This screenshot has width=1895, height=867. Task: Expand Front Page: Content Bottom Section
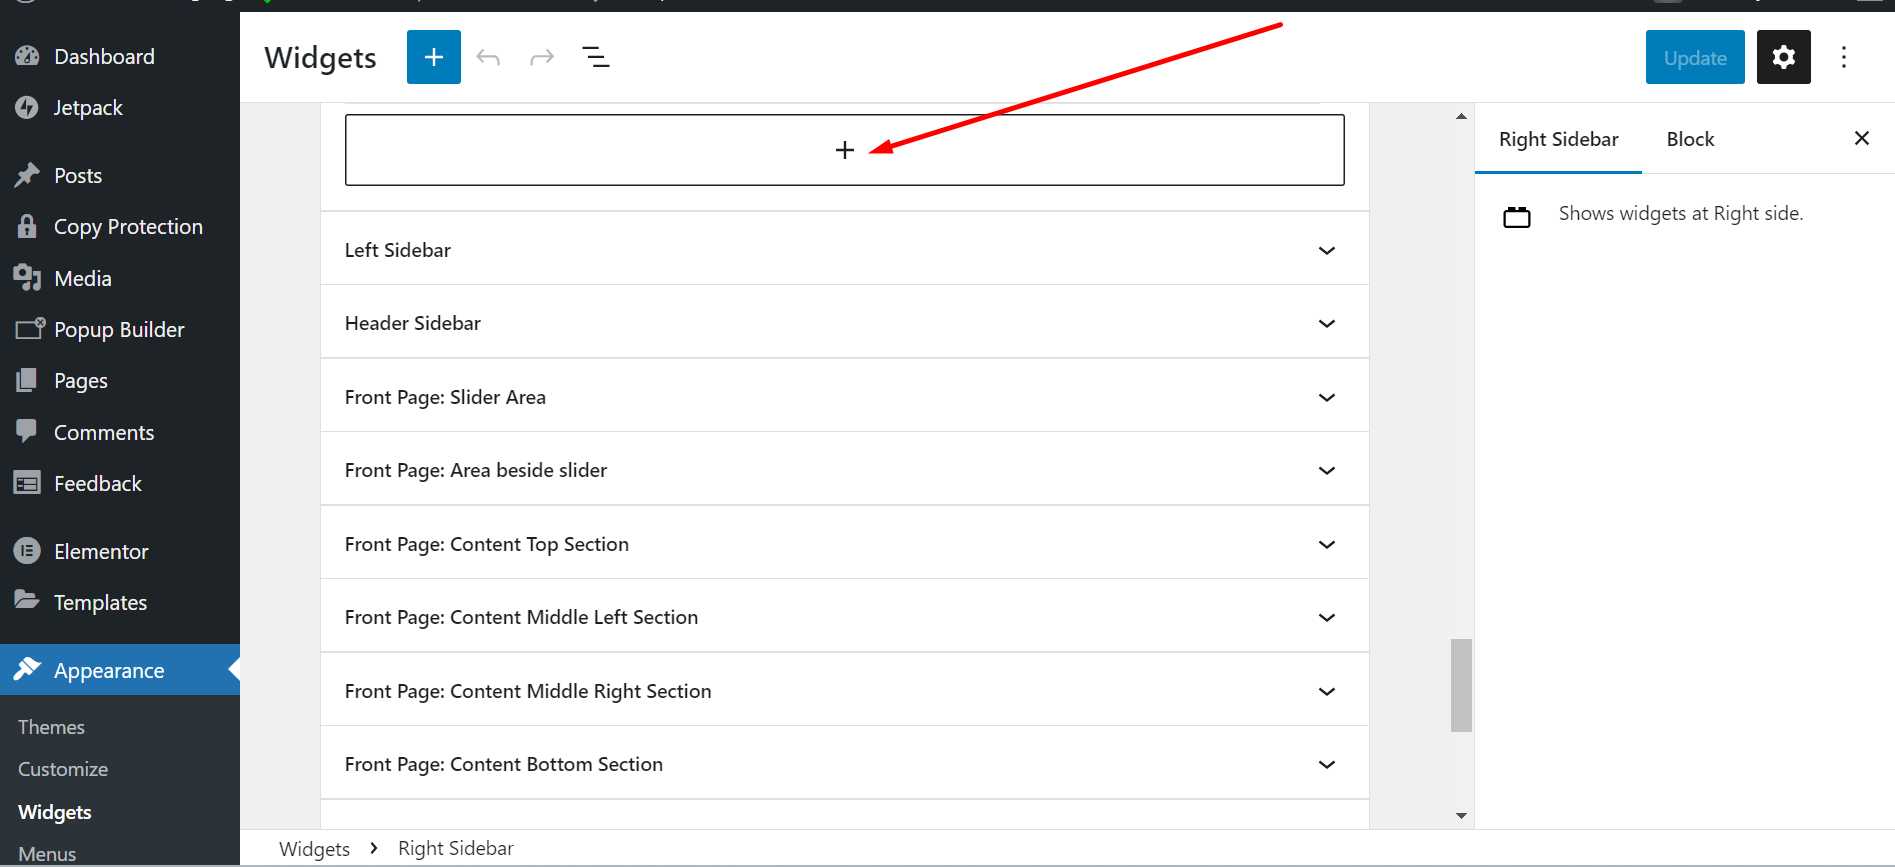1326,764
